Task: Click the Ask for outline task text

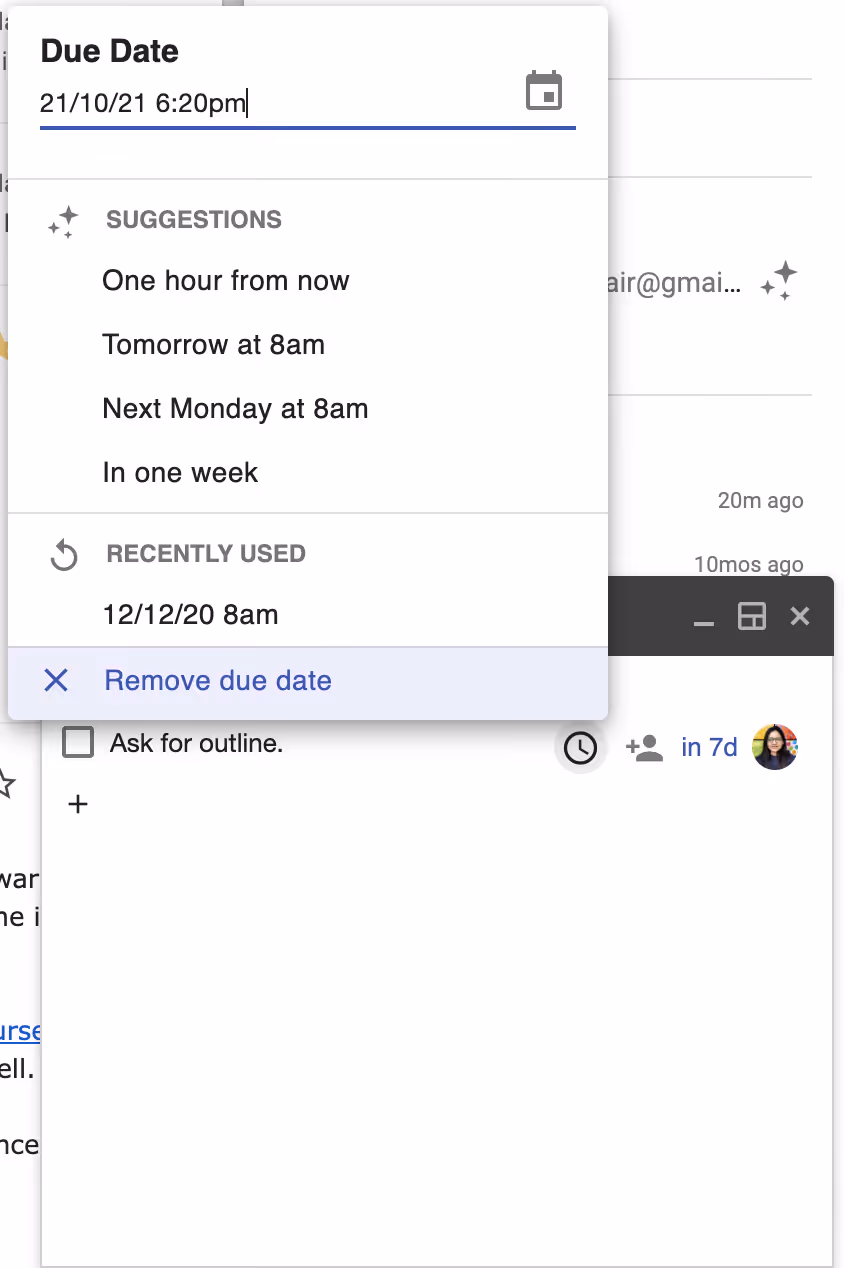Action: coord(196,743)
